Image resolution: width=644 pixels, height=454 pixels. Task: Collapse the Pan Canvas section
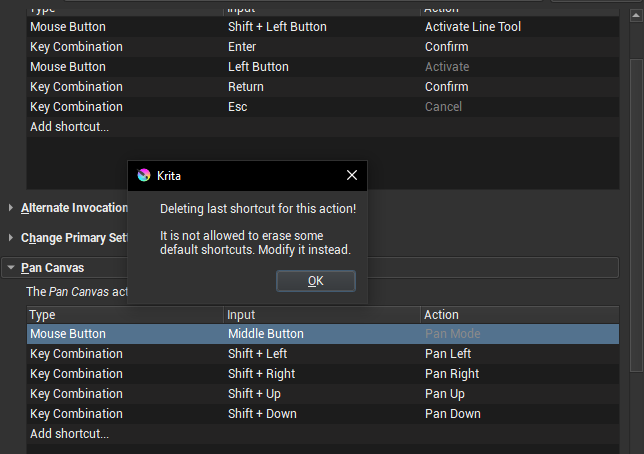[x=11, y=268]
